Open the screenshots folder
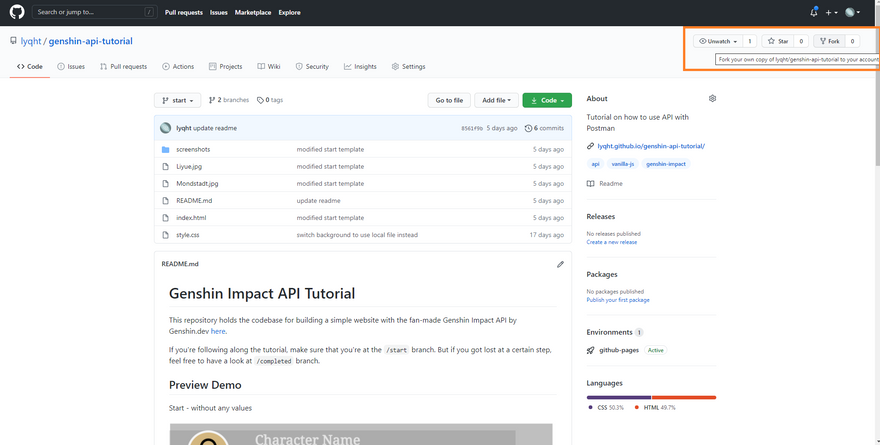Viewport: 880px width, 445px height. click(x=193, y=149)
